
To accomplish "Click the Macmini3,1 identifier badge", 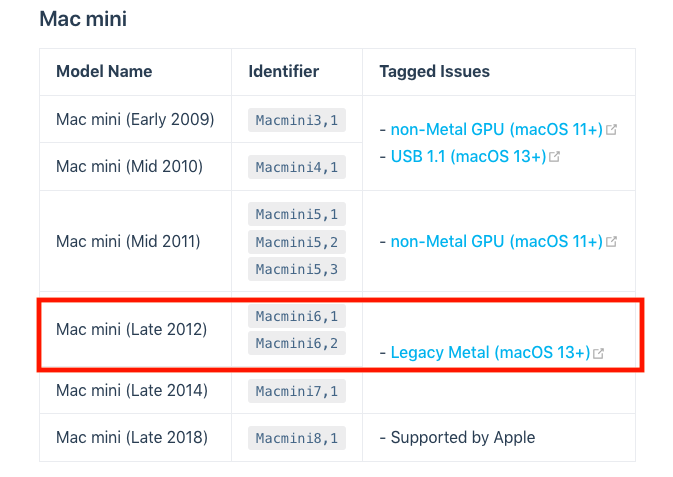I will 297,121.
